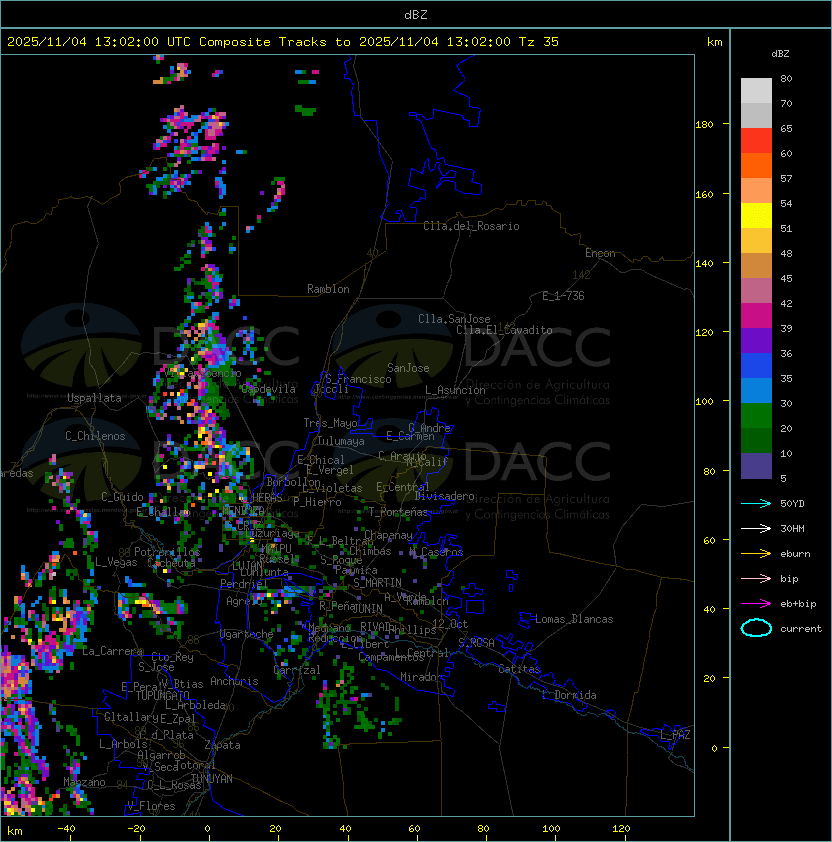The width and height of the screenshot is (832, 842).
Task: Select the red 65 dBZ legend swatch
Action: pos(756,140)
